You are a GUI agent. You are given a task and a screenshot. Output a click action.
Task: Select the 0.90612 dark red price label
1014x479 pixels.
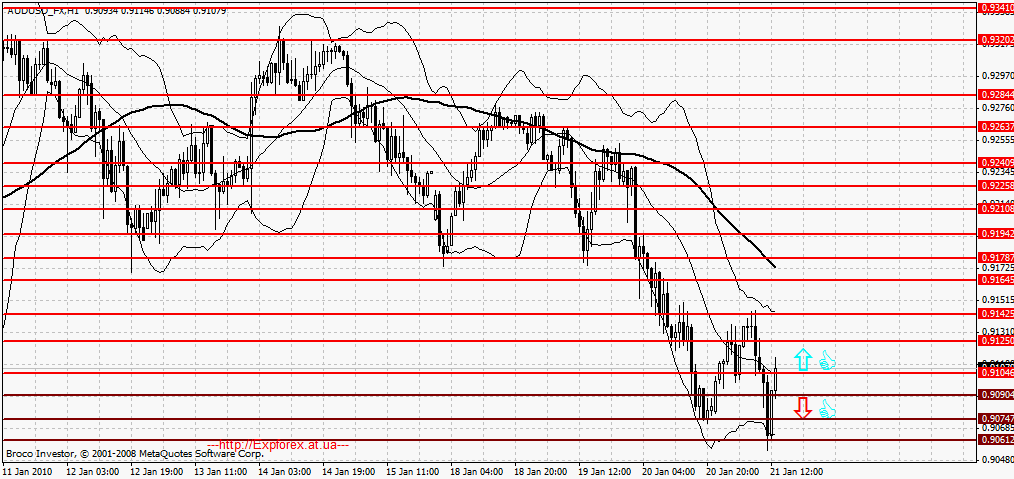click(x=997, y=440)
